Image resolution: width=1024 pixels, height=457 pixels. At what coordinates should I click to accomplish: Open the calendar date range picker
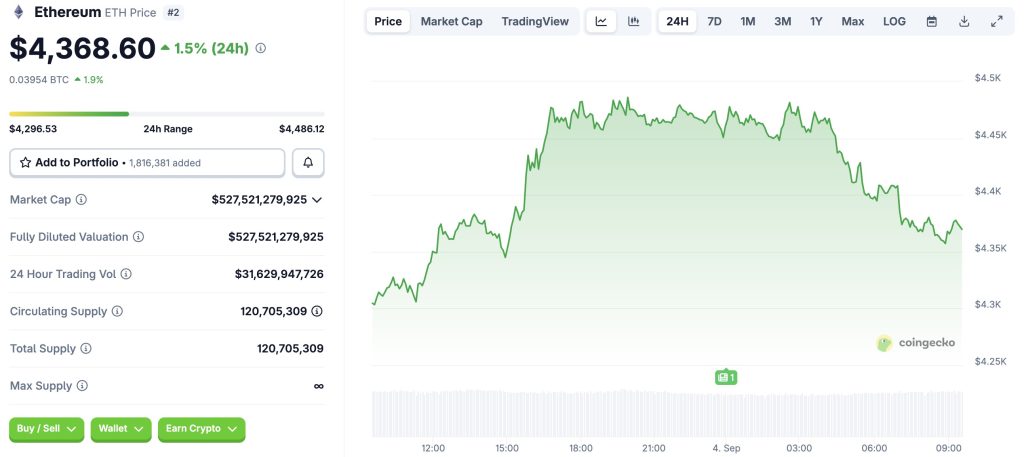(x=932, y=21)
